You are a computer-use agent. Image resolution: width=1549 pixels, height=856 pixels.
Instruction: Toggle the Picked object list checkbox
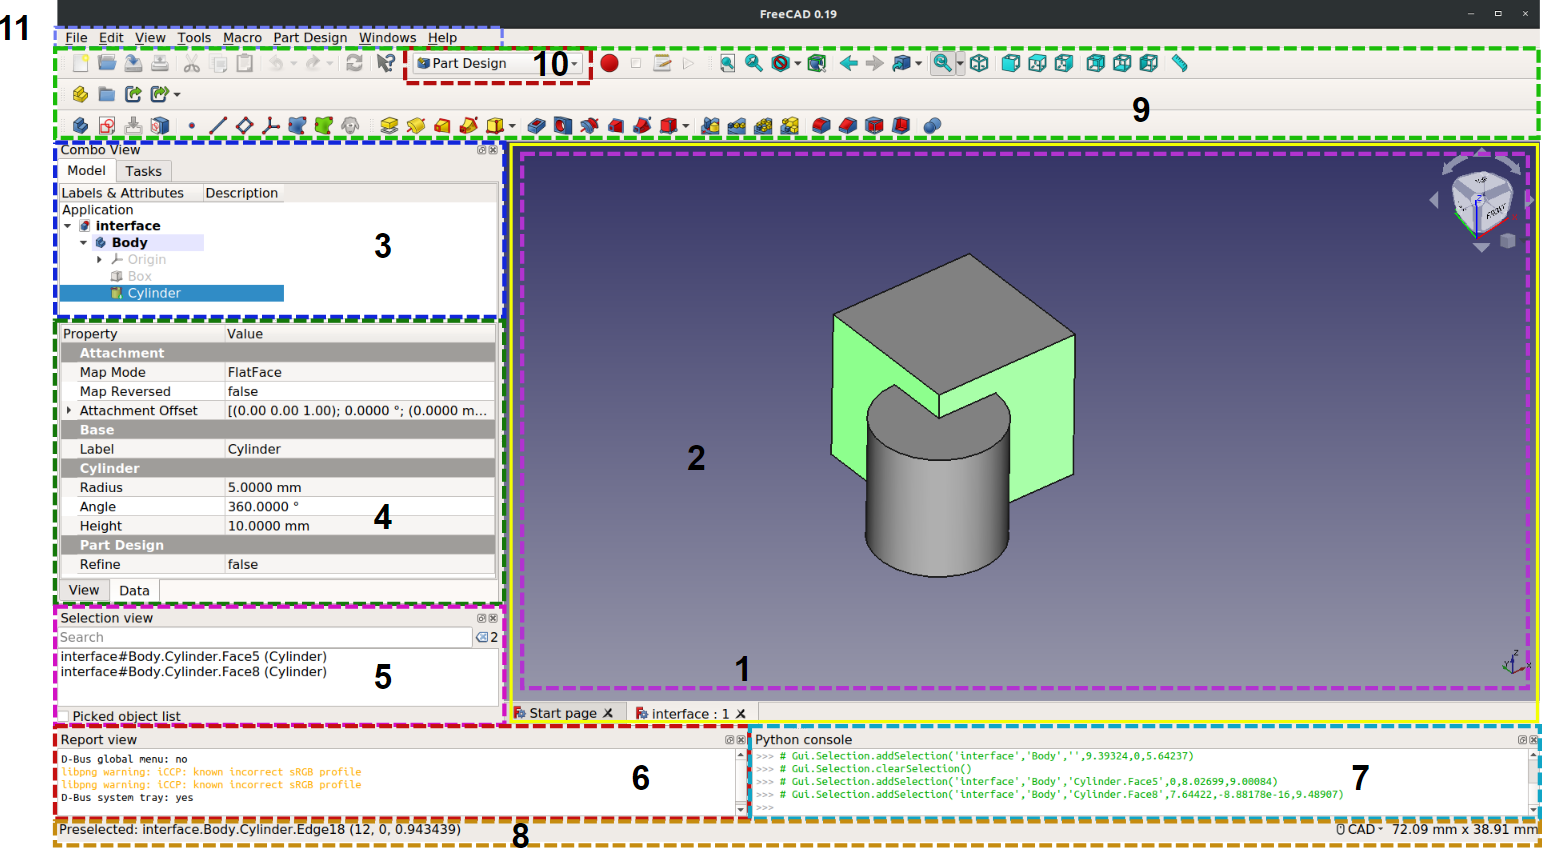tap(64, 716)
